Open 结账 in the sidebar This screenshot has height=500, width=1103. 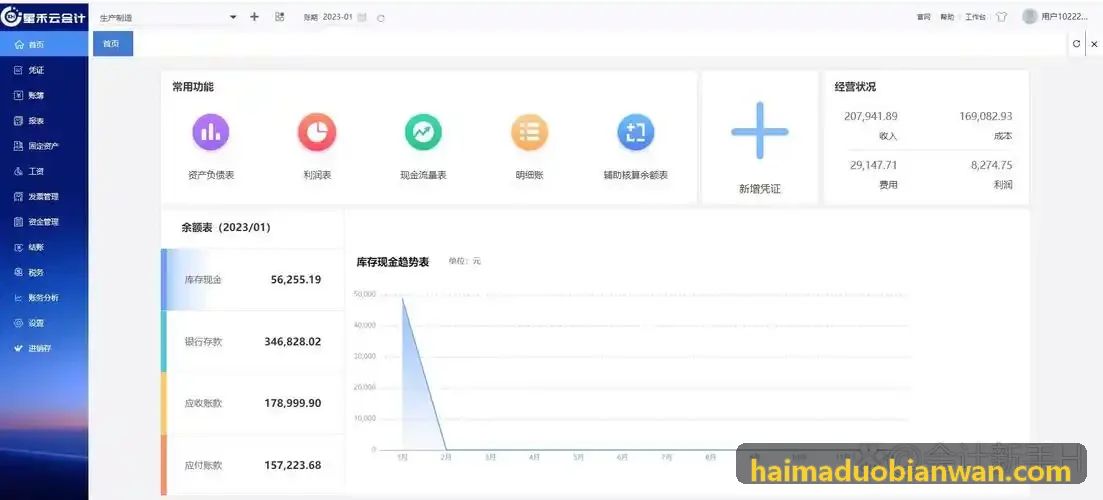44,248
